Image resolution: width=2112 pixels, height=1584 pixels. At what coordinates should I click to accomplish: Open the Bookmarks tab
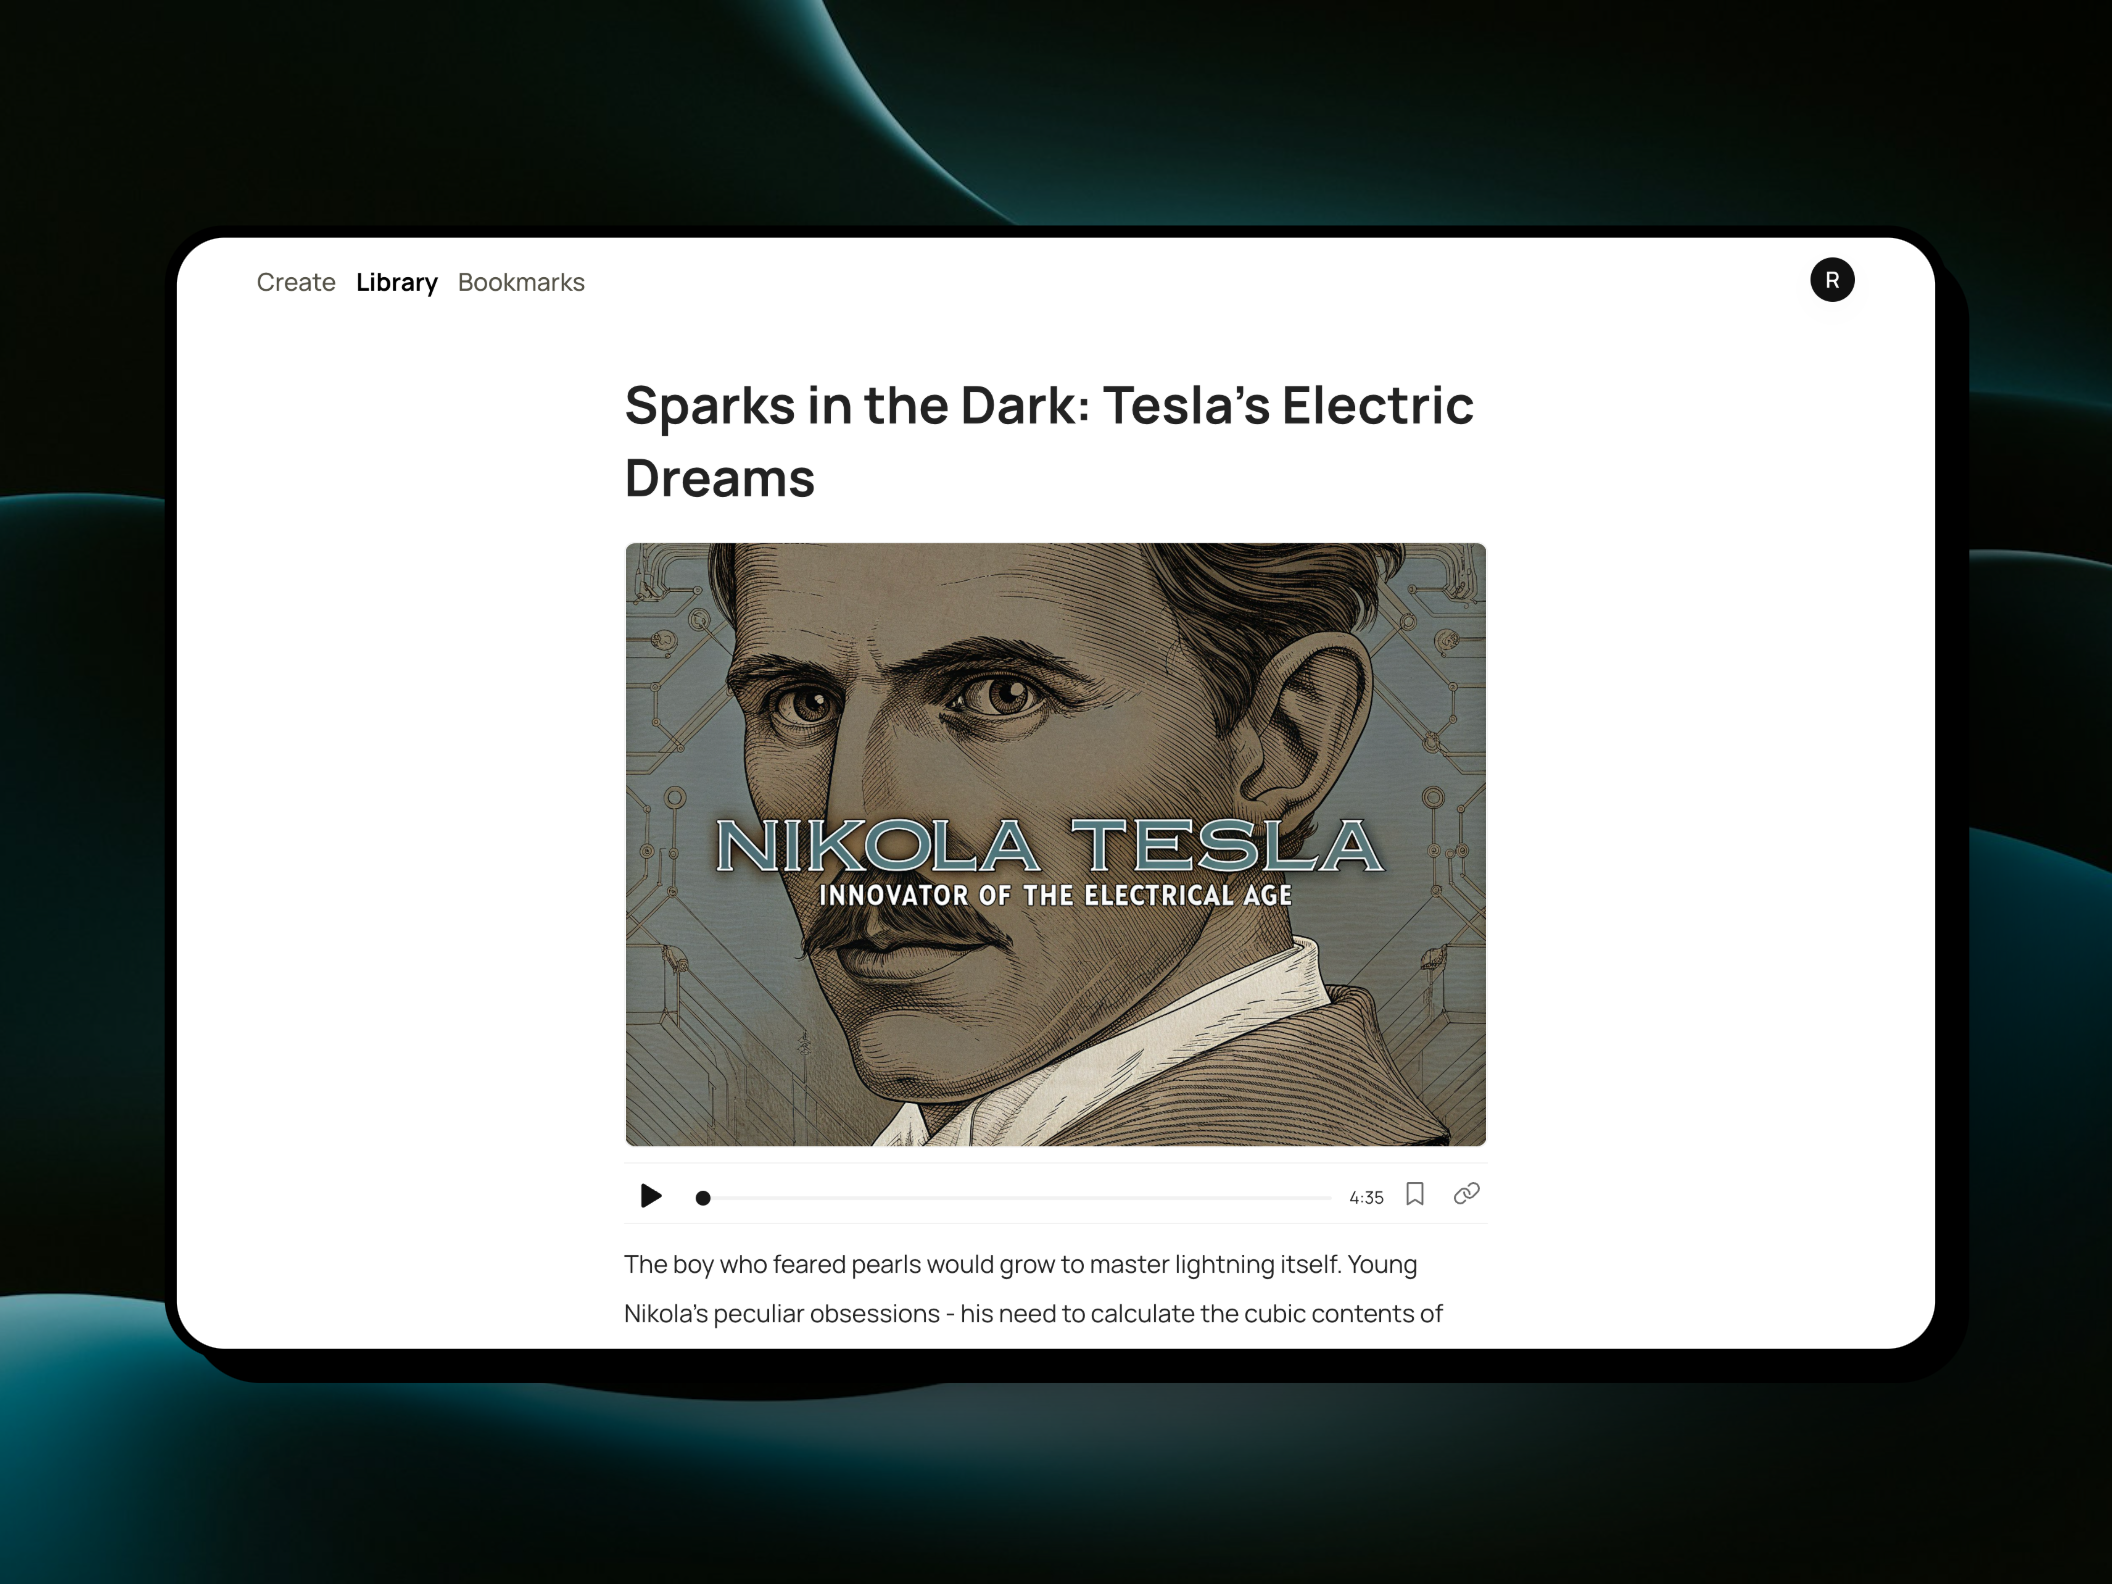521,282
